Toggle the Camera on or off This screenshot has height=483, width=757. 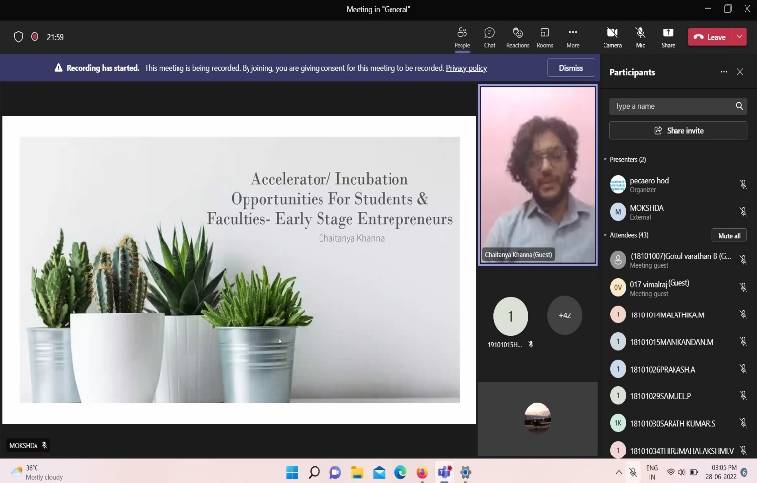(x=612, y=36)
